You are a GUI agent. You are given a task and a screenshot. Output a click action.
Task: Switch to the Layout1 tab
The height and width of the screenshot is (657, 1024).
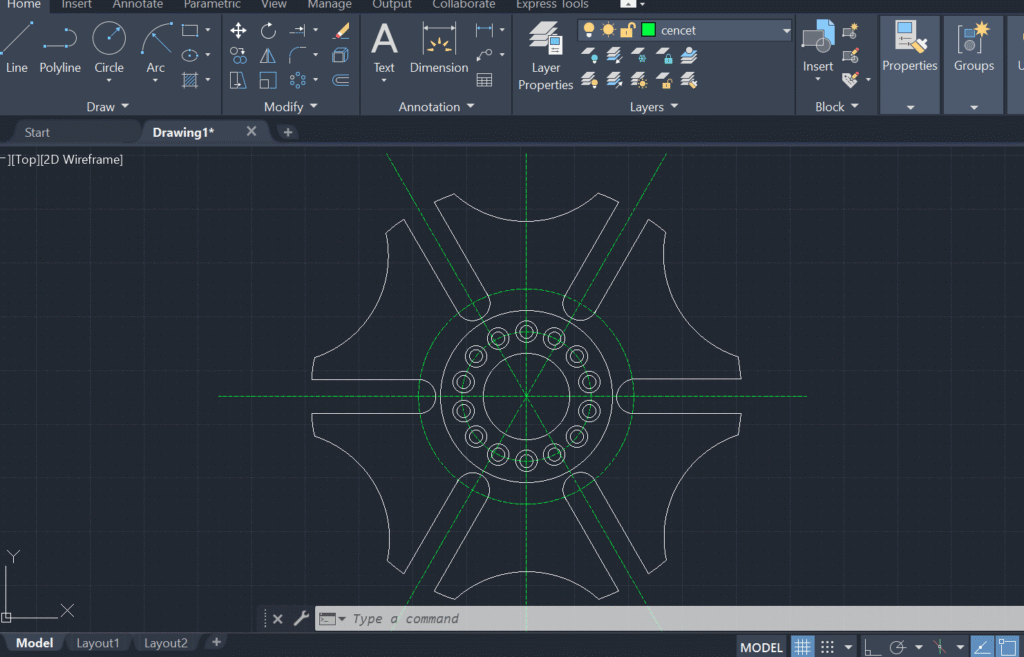[x=98, y=643]
